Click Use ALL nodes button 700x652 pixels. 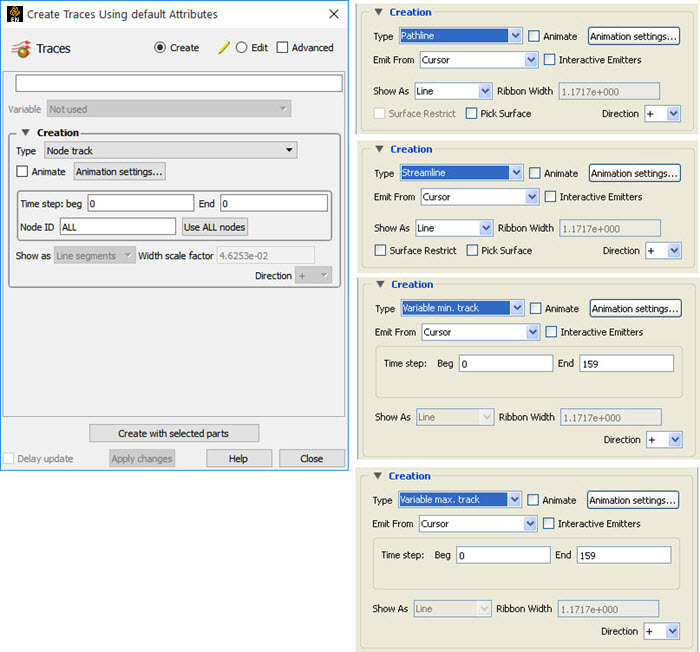coord(214,227)
